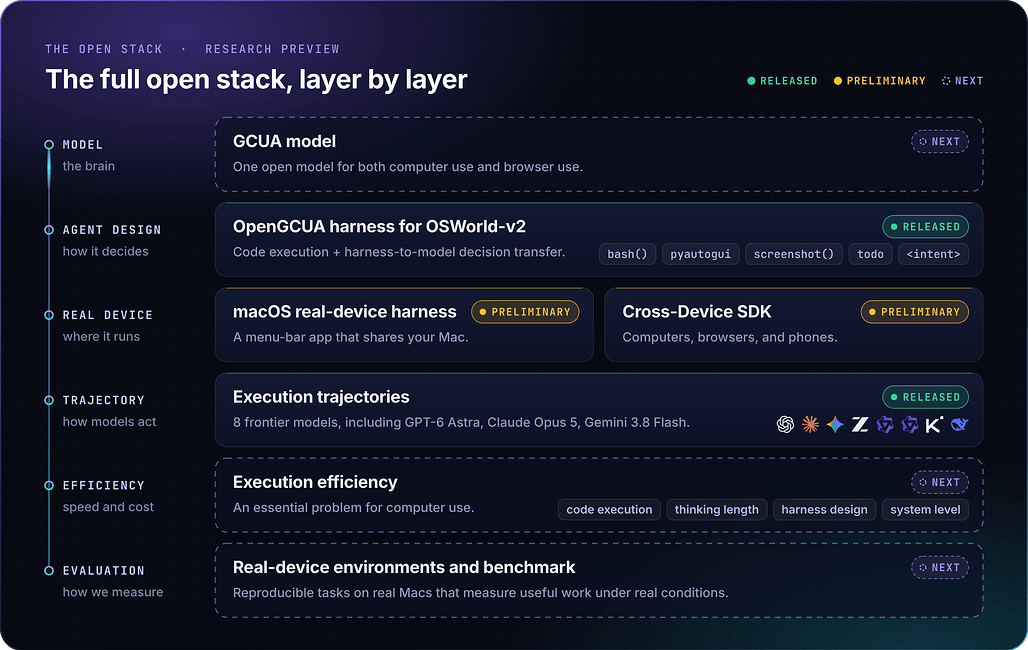
Task: Click the NEXT legend entry in header
Action: (962, 81)
